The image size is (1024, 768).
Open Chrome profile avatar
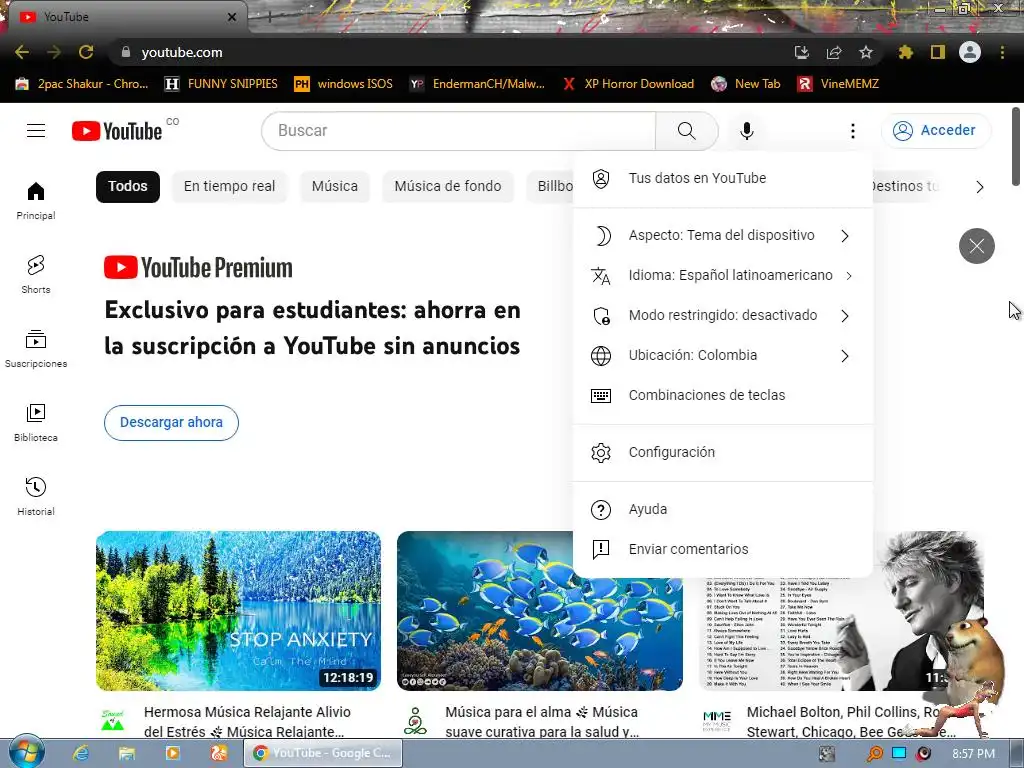click(x=970, y=52)
